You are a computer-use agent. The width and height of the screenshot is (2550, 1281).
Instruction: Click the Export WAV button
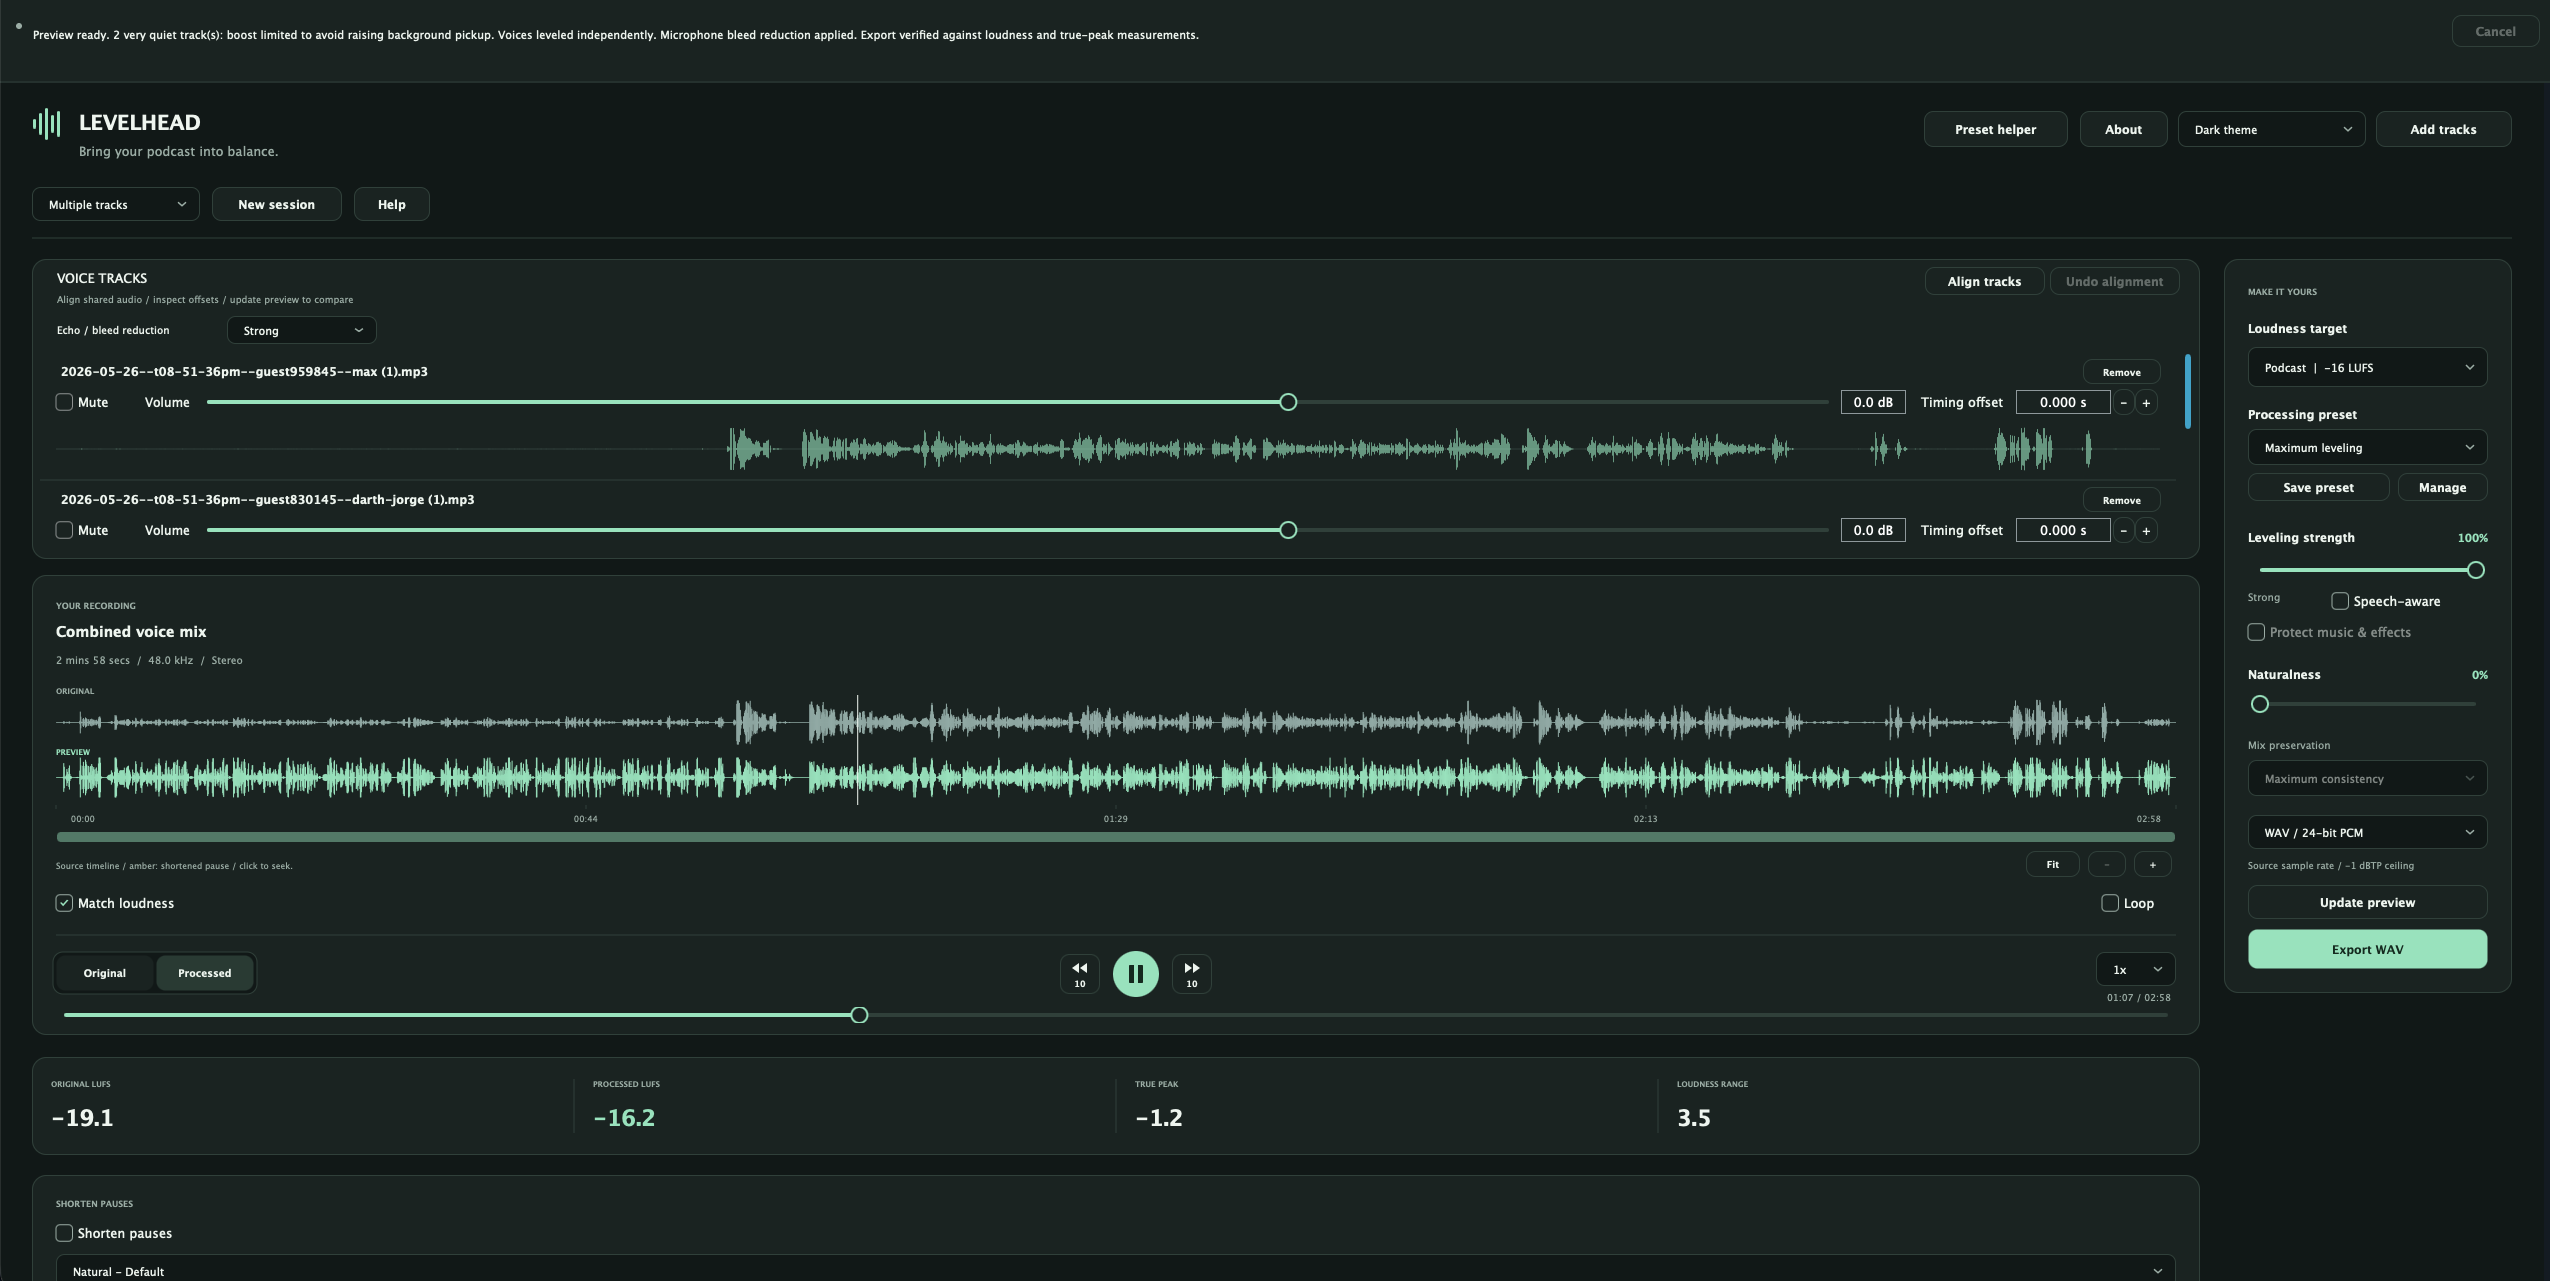pyautogui.click(x=2367, y=950)
